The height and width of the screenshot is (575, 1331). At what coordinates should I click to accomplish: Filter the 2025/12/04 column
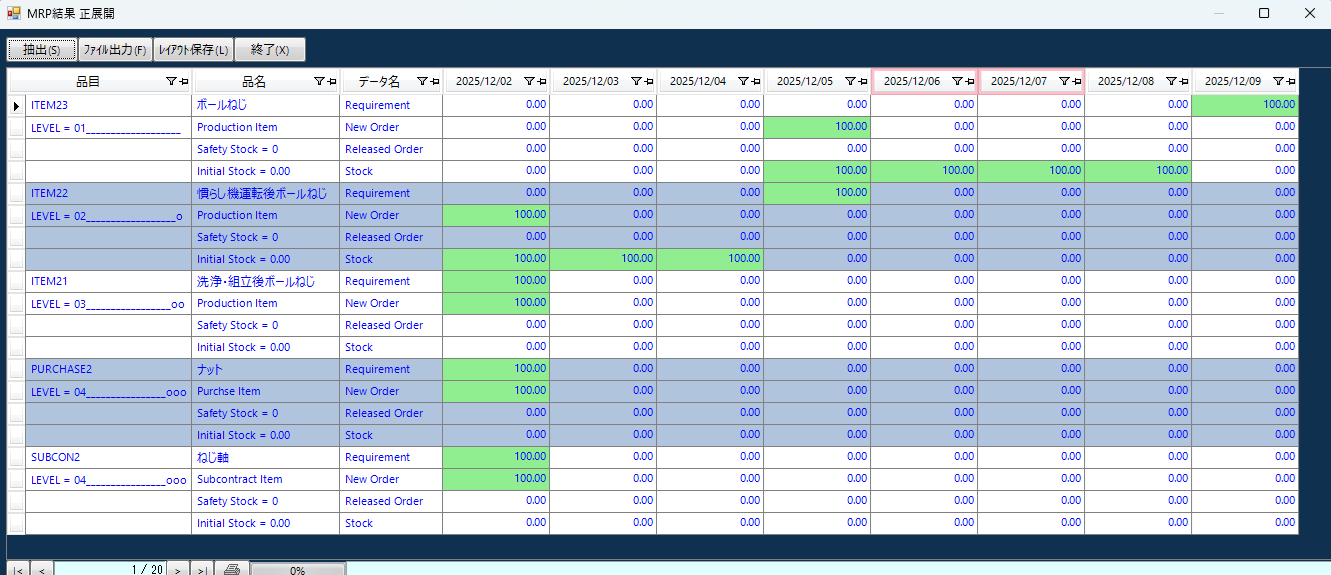743,81
